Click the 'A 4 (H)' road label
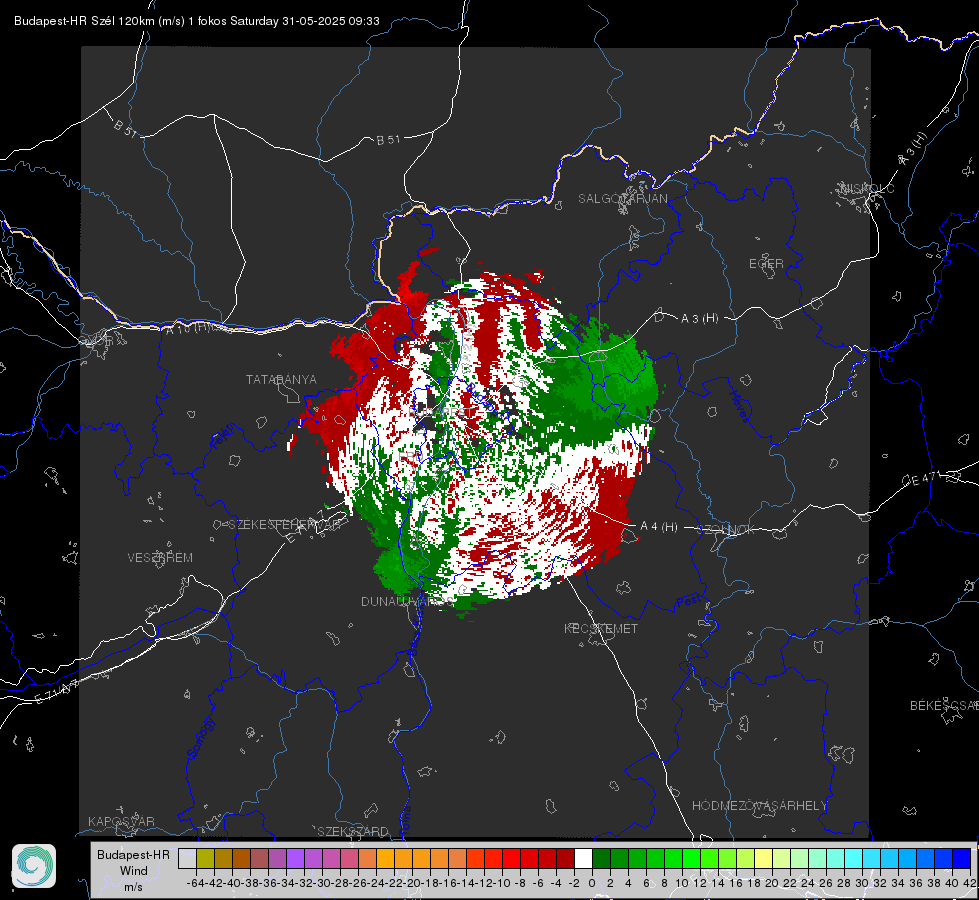The image size is (979, 900). coord(659,527)
